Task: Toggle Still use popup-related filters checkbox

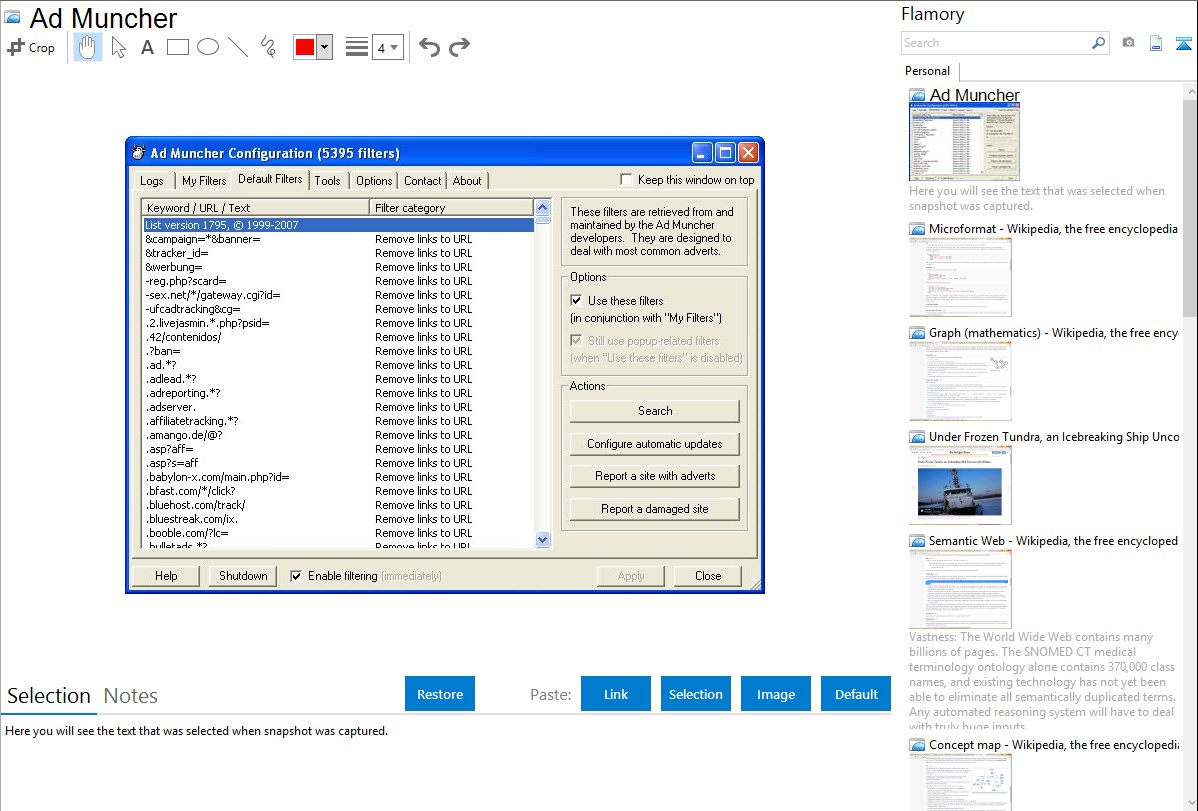Action: [x=576, y=340]
